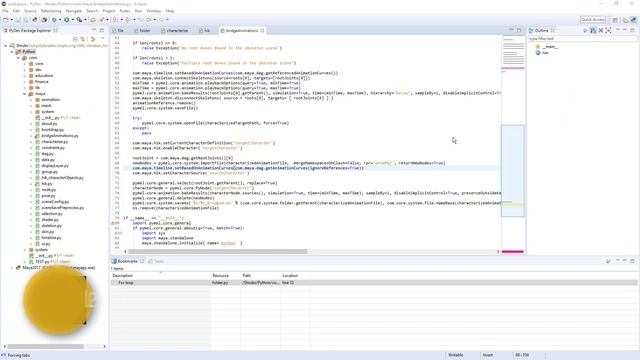Maximize the editor area
This screenshot has height=360, width=640.
519,30
